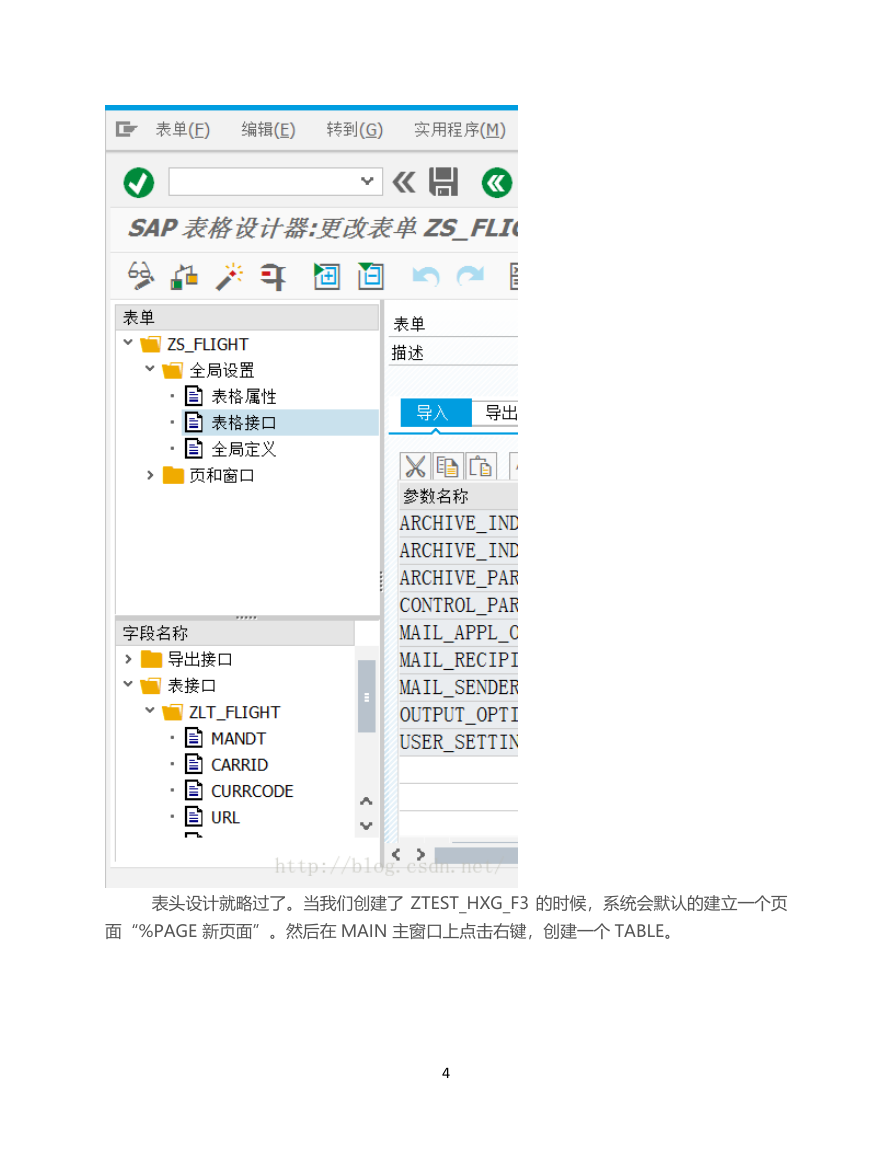This screenshot has height=1155, width=893.
Task: Click the Undo arrow icon
Action: click(x=426, y=276)
